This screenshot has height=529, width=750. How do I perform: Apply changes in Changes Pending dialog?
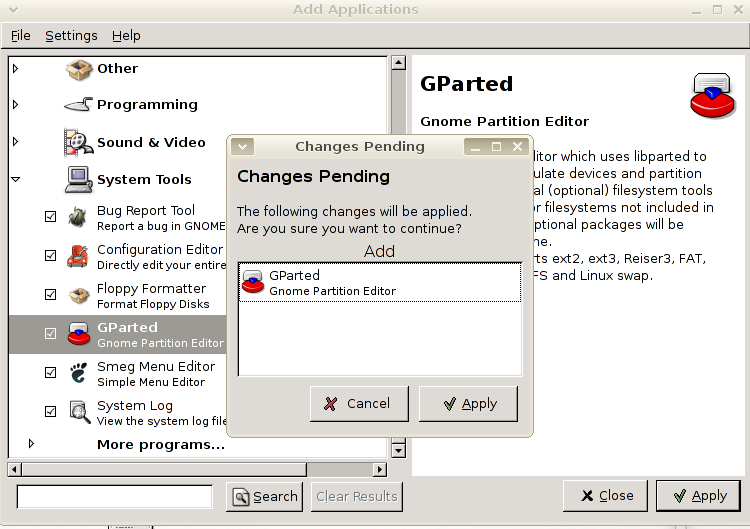tap(468, 404)
